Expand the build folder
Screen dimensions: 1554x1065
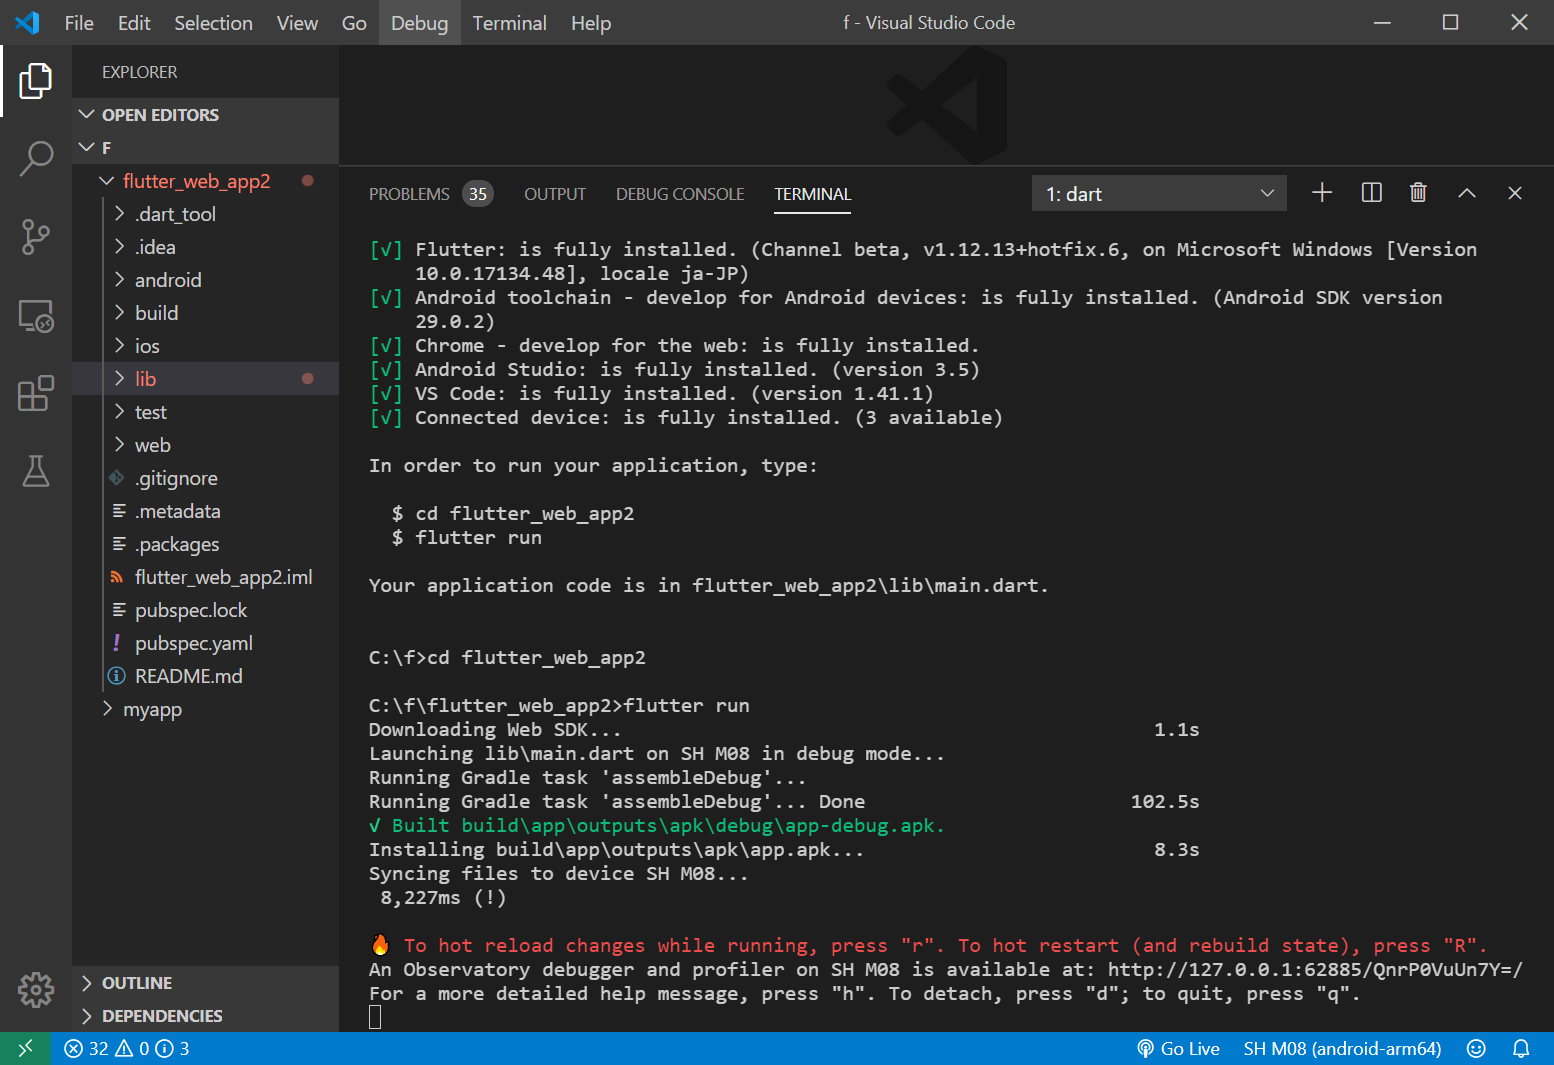click(x=205, y=313)
